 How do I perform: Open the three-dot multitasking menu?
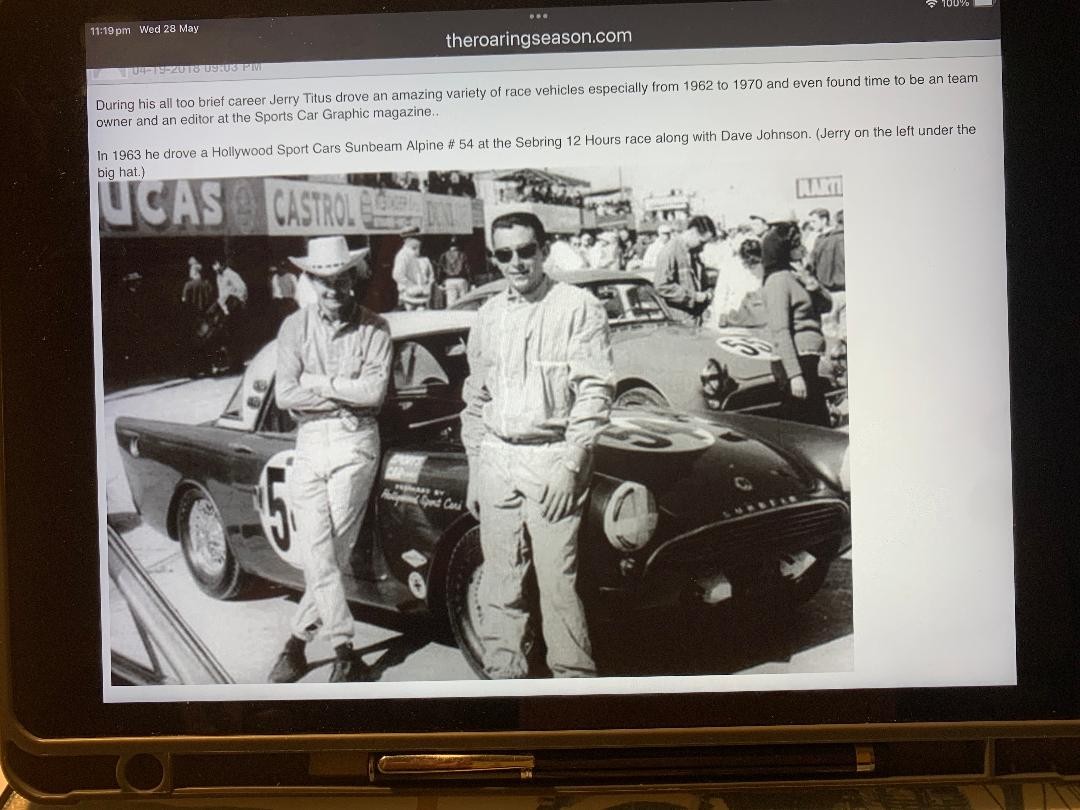pyautogui.click(x=538, y=16)
